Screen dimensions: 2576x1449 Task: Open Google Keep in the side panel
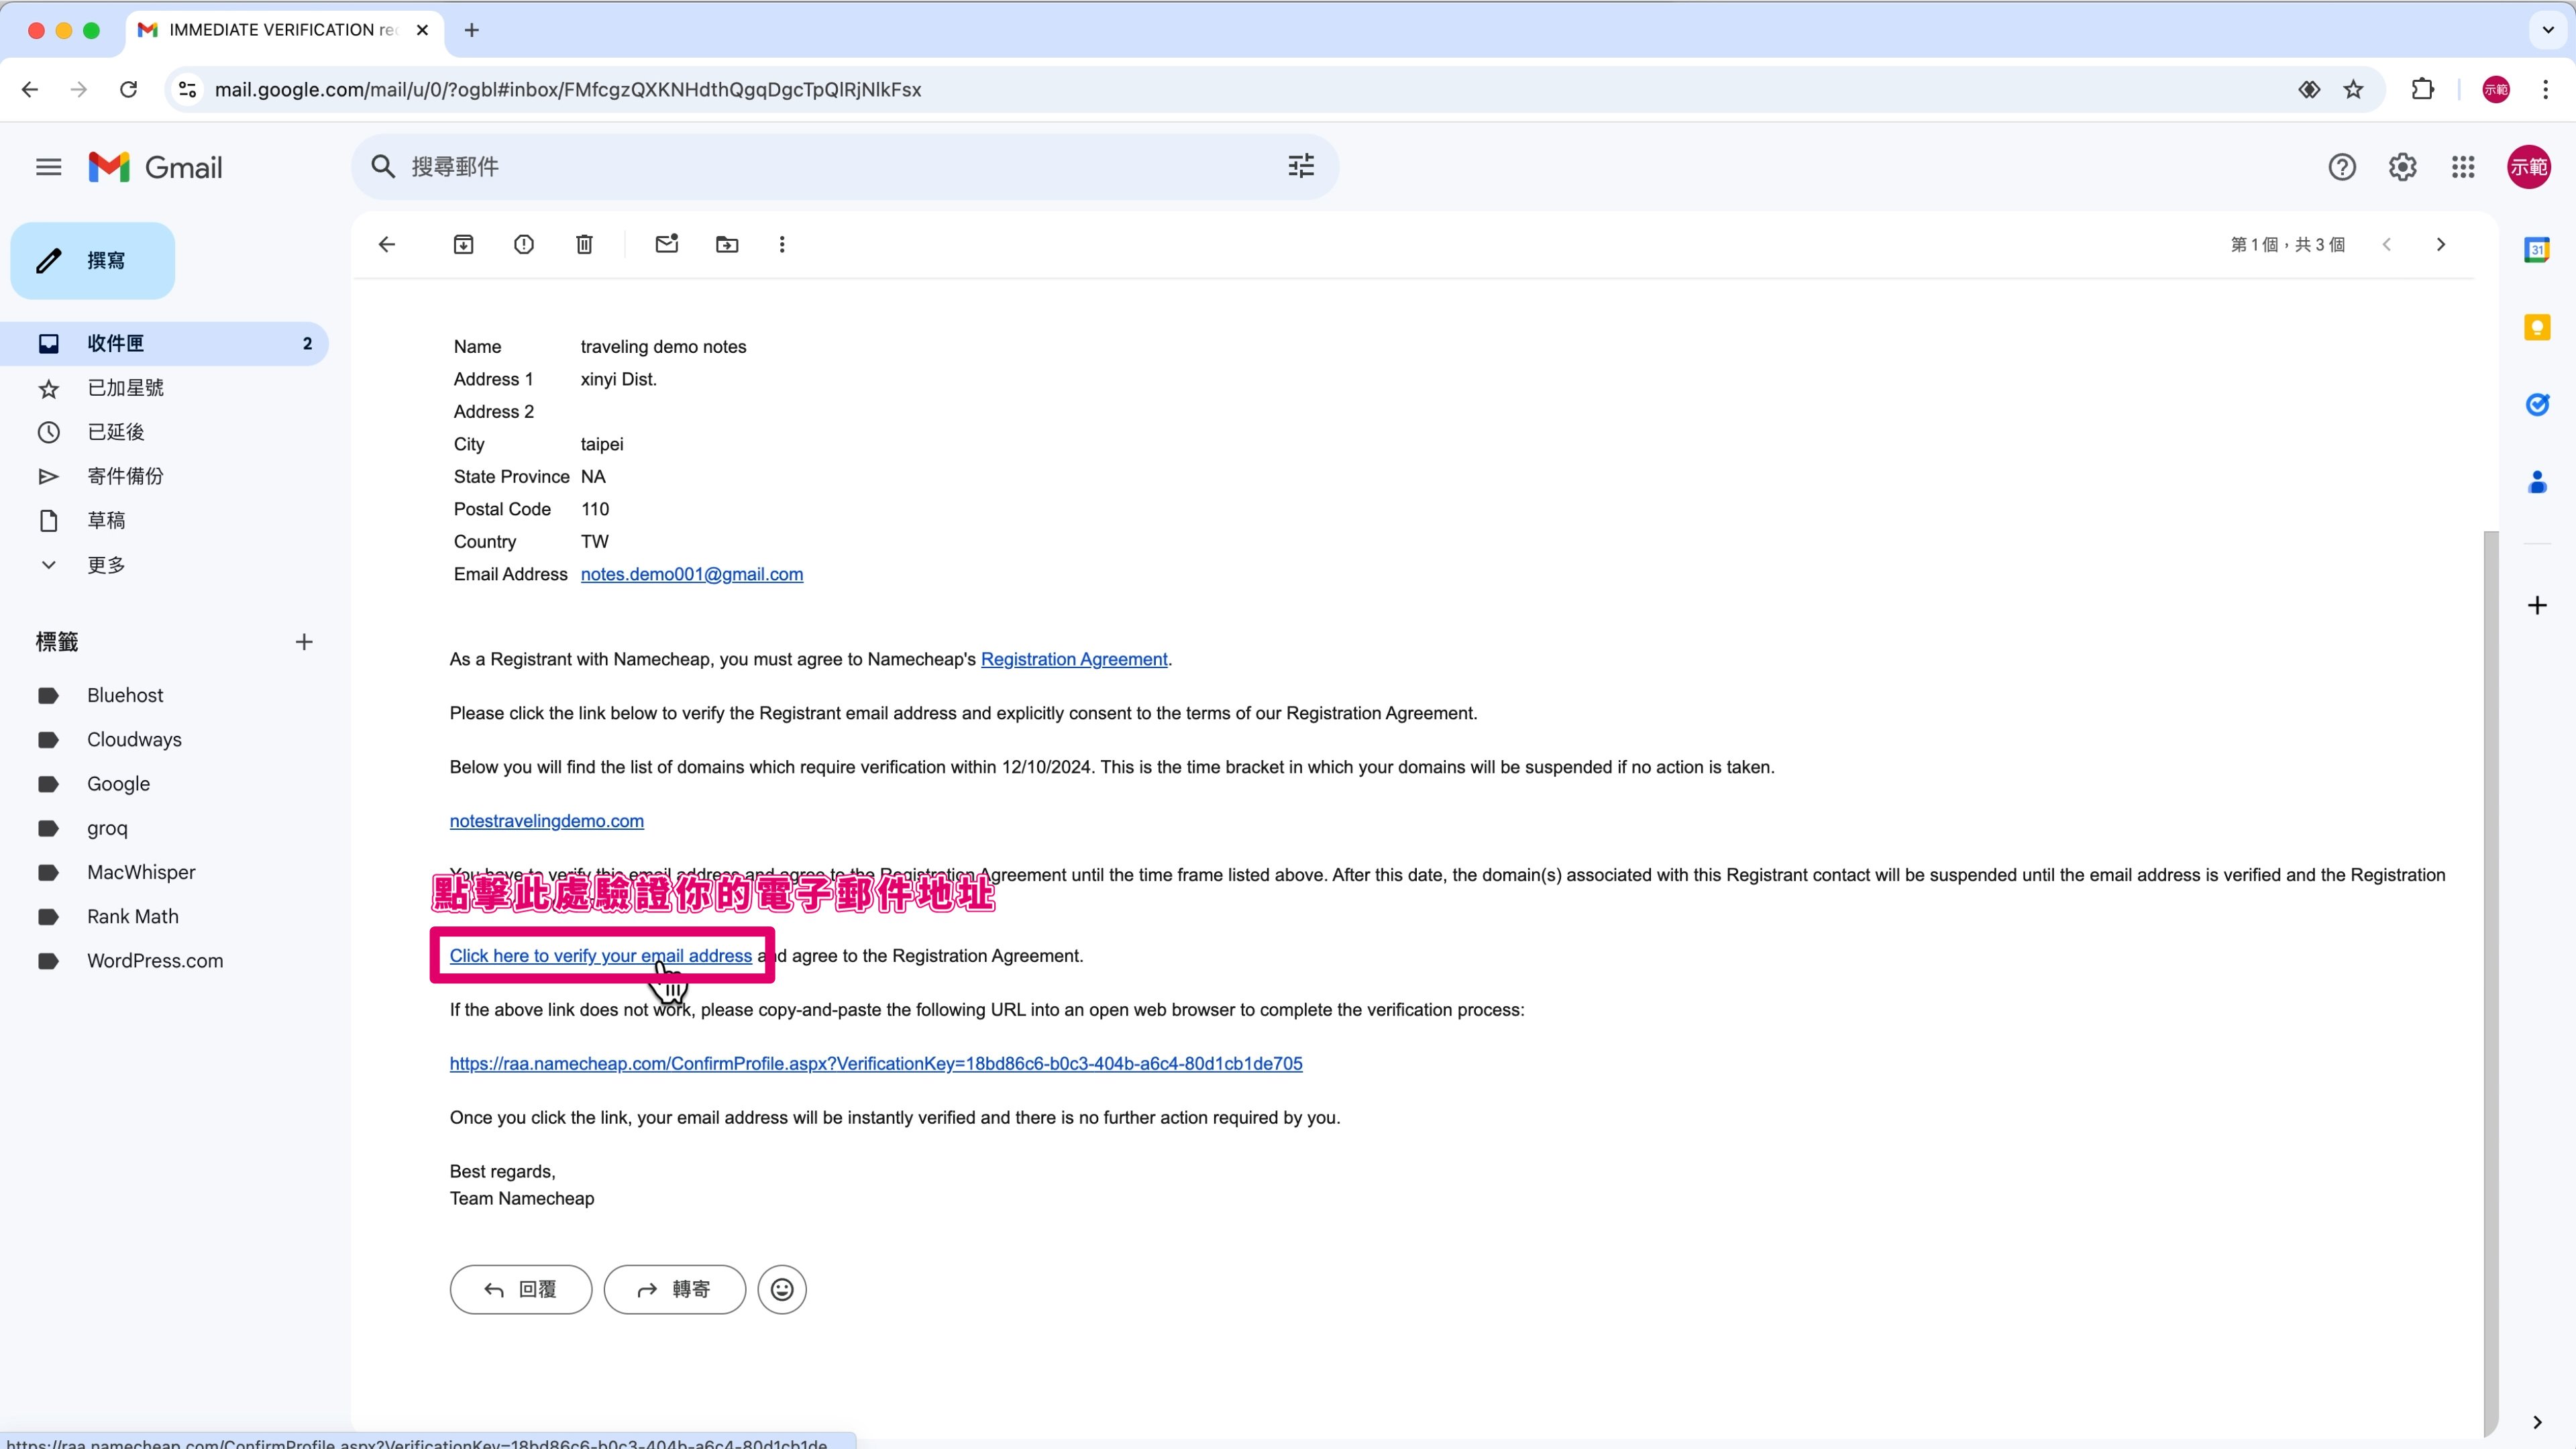coord(2537,328)
